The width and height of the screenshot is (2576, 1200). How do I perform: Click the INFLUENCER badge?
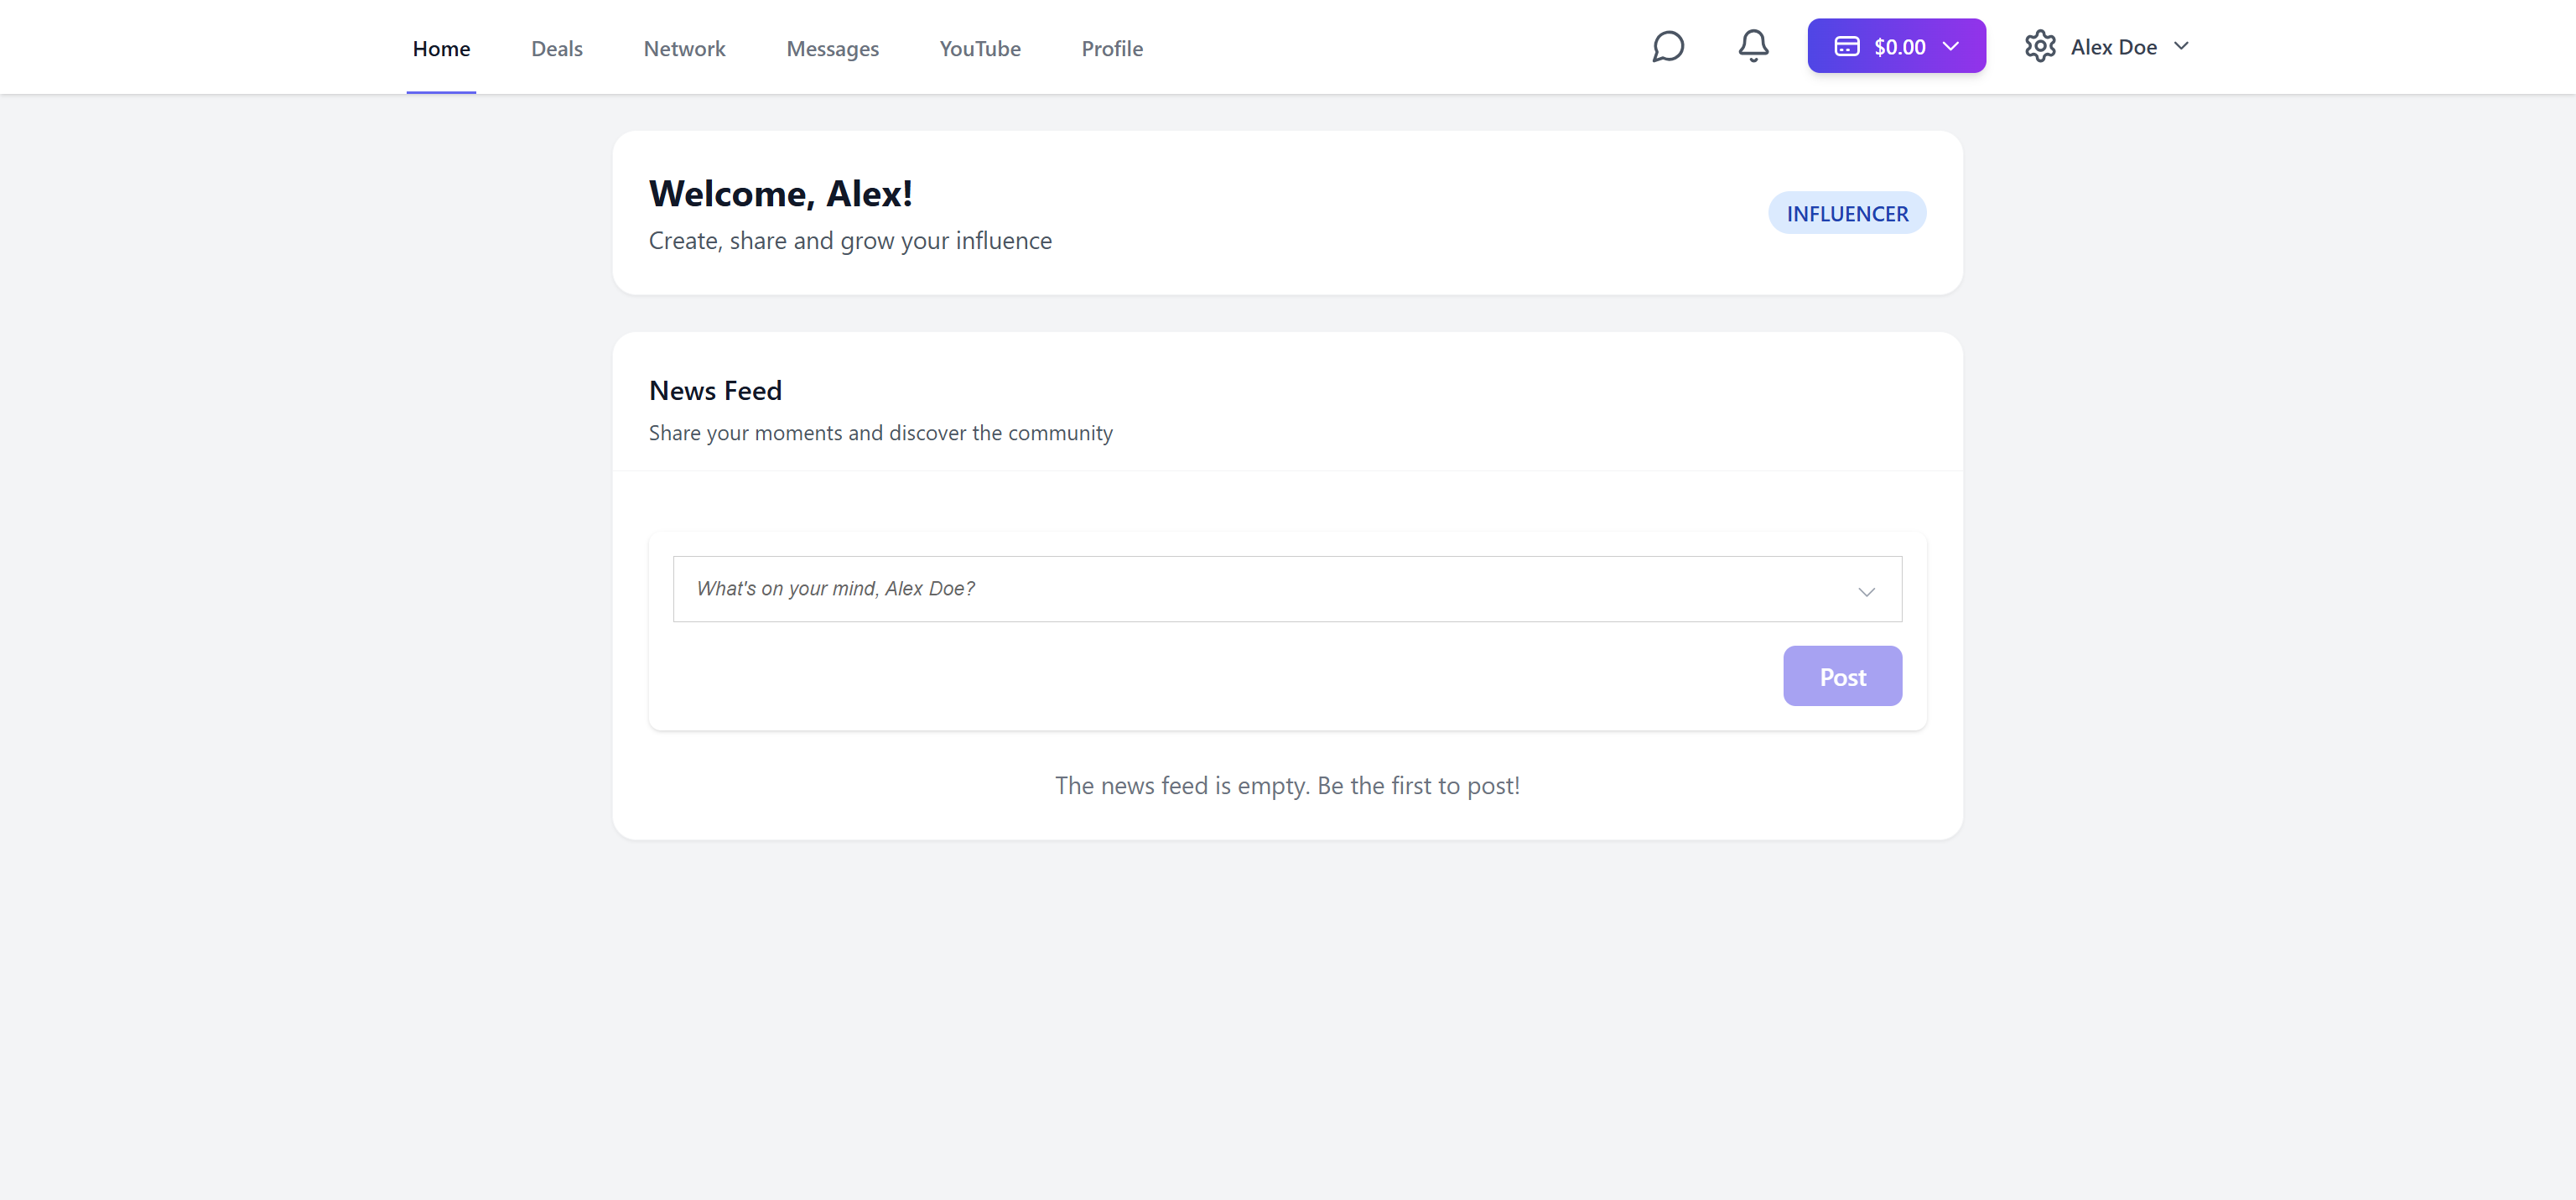1847,213
